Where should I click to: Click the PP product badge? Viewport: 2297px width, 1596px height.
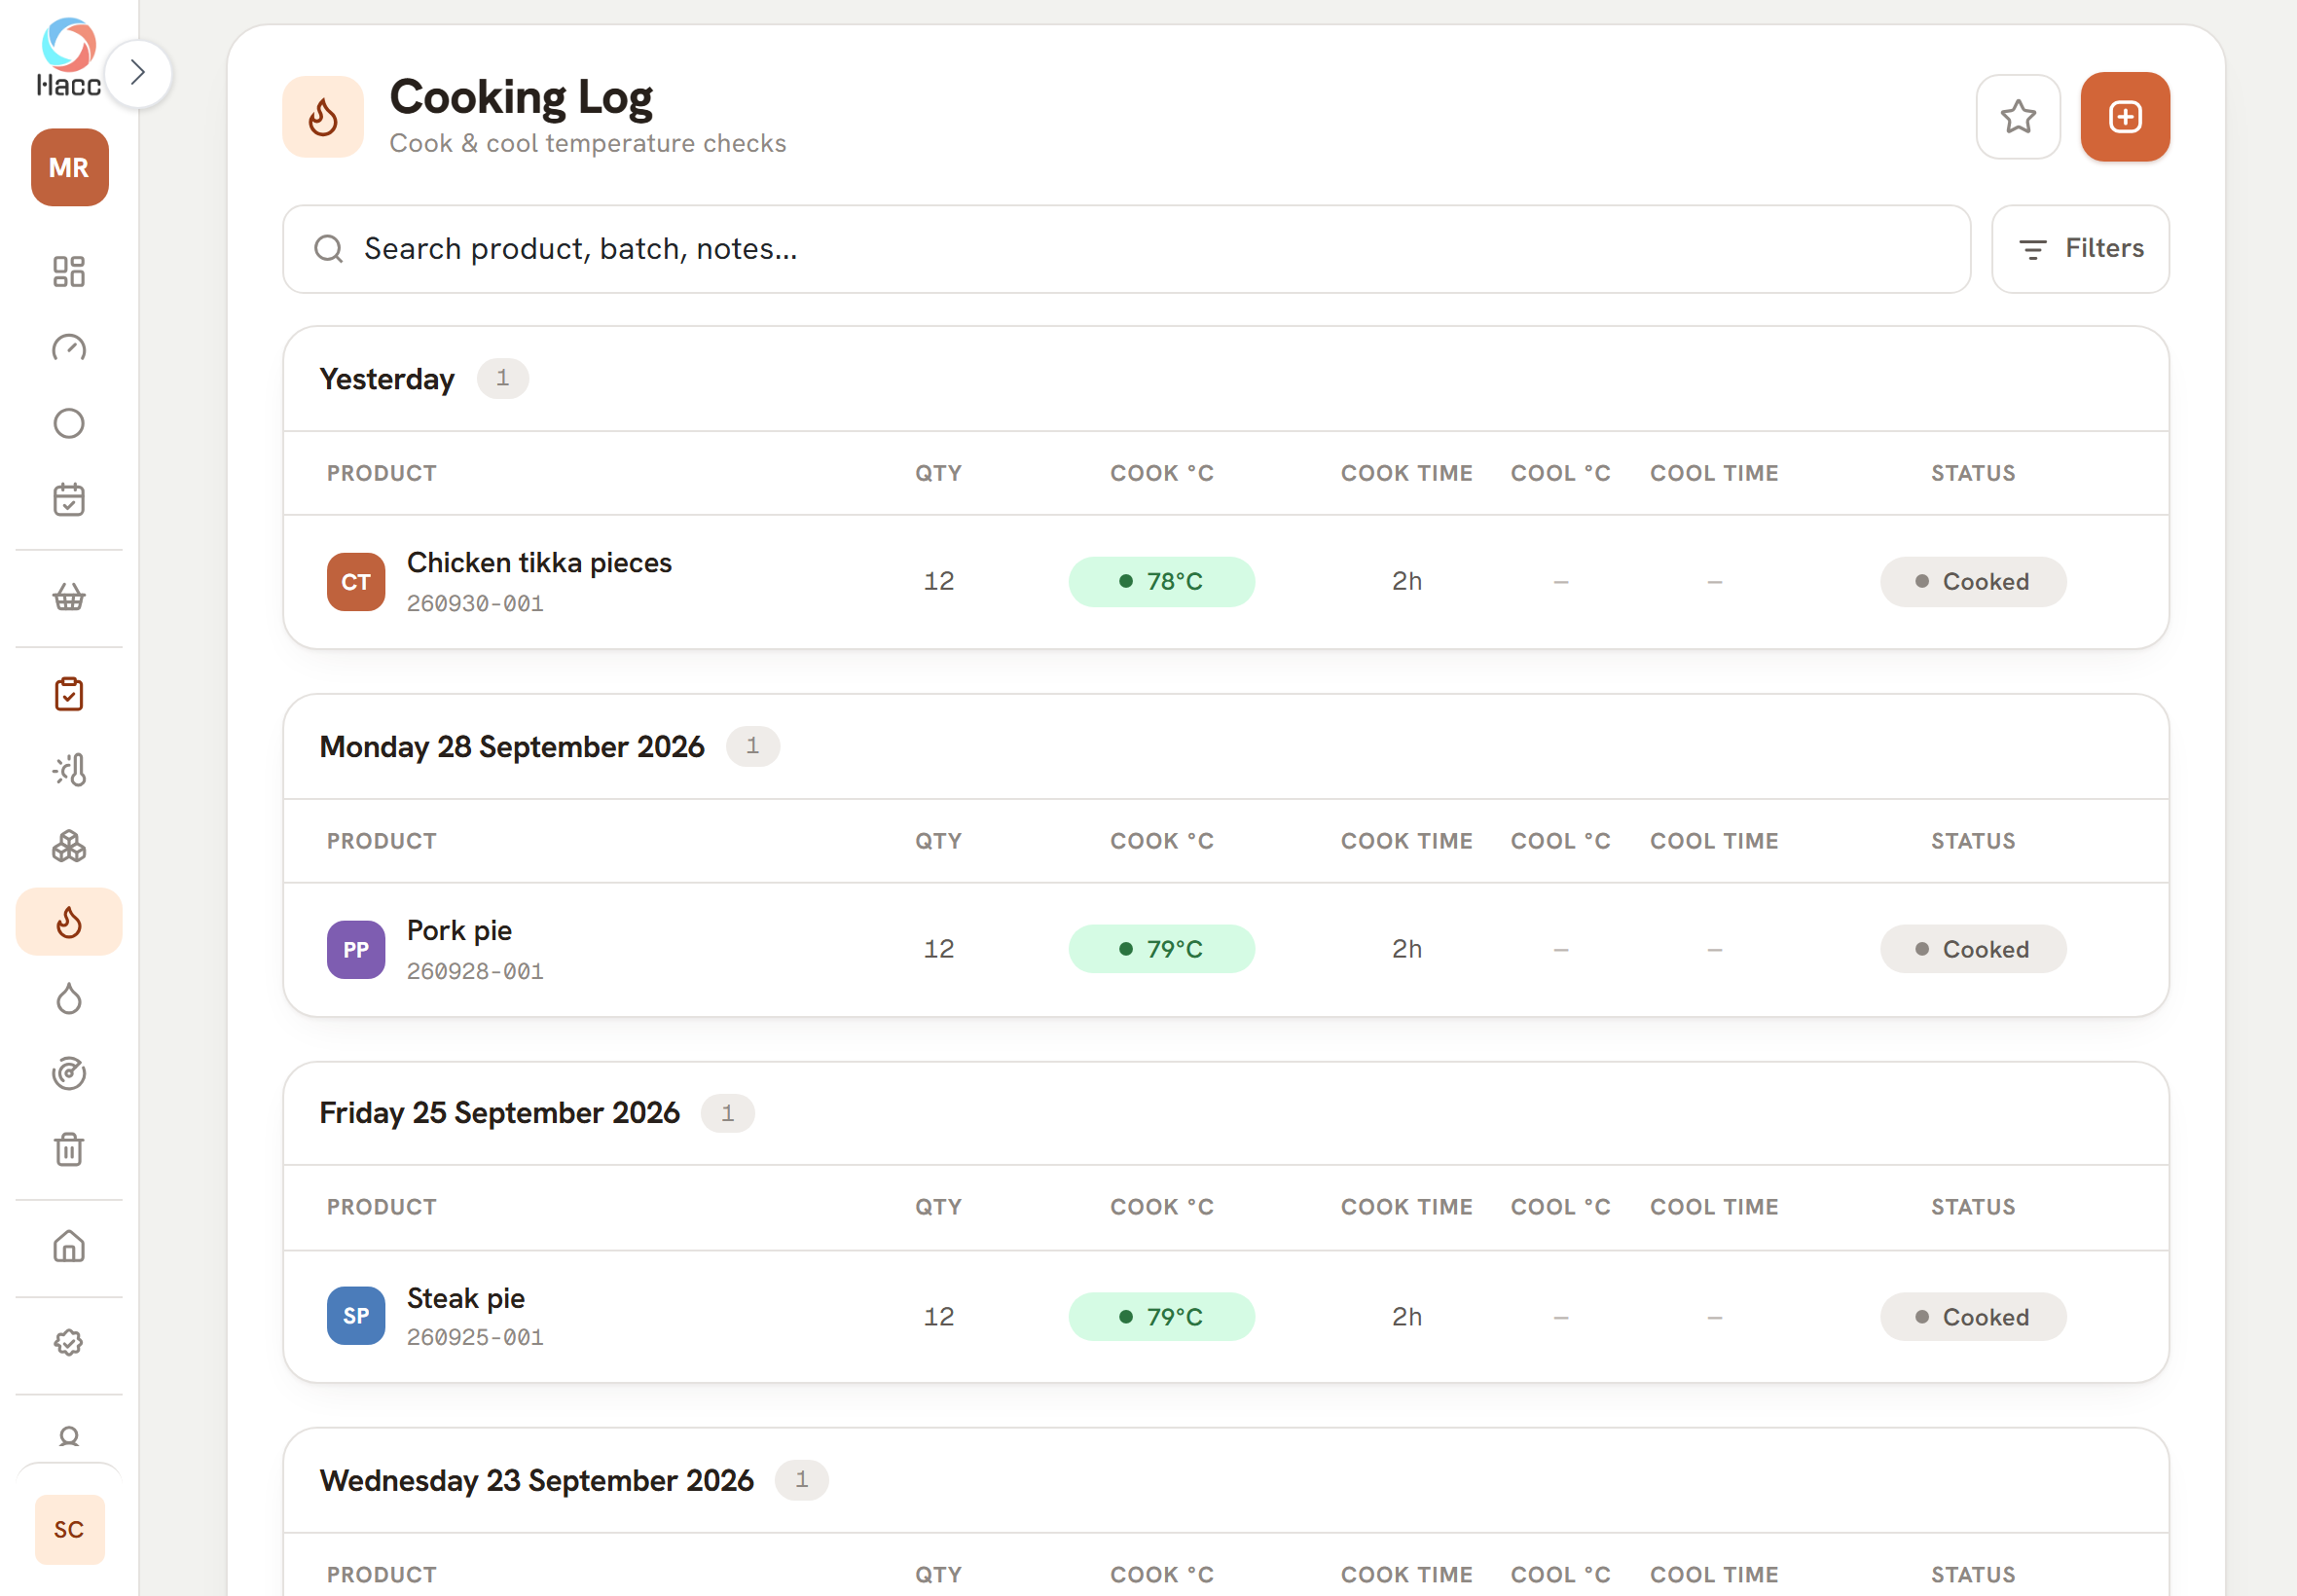tap(356, 949)
